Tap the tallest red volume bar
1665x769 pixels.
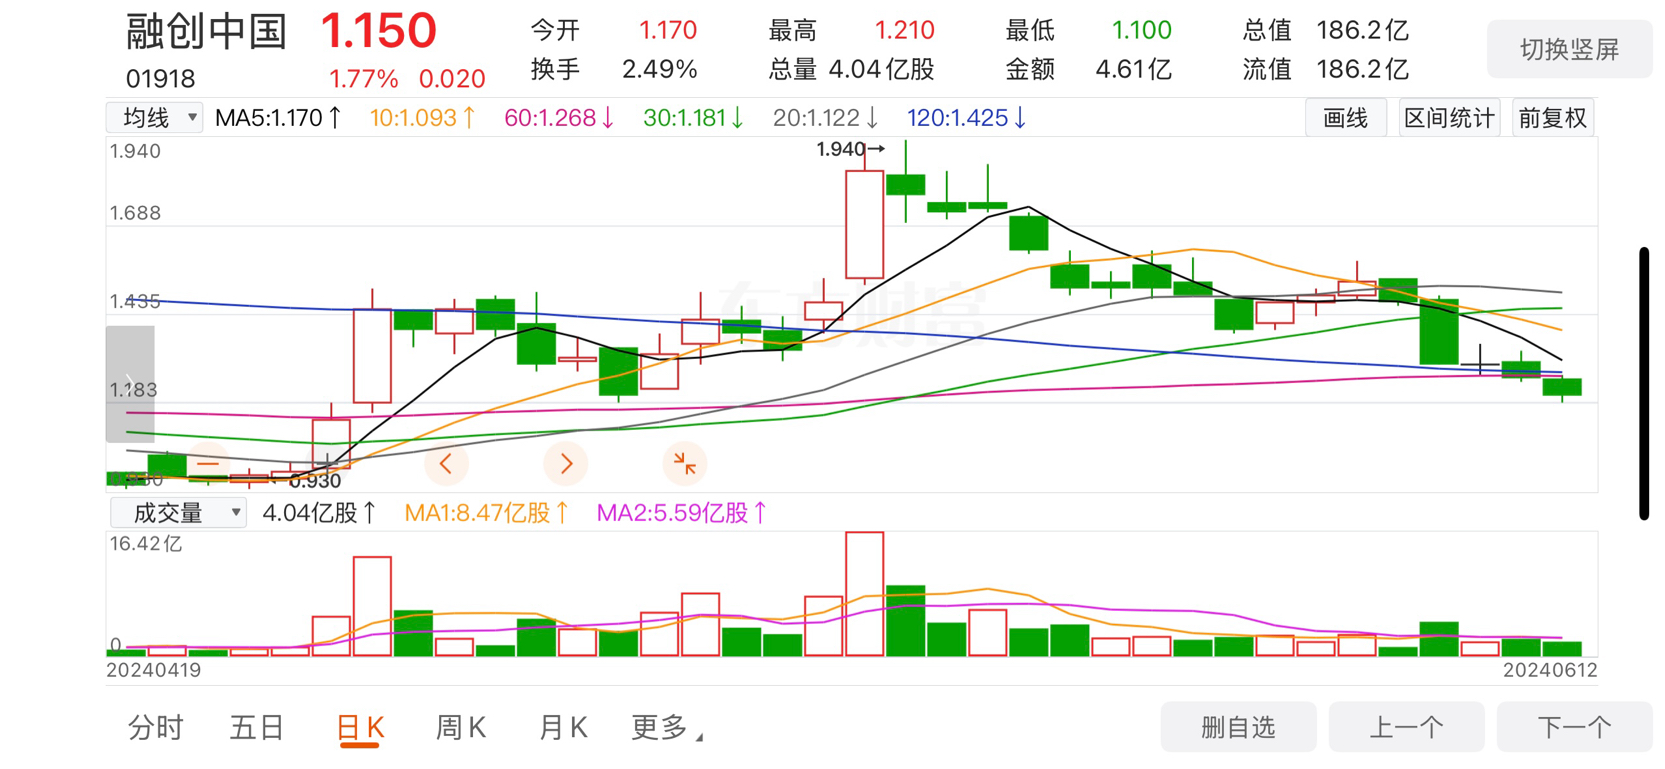coord(865,594)
